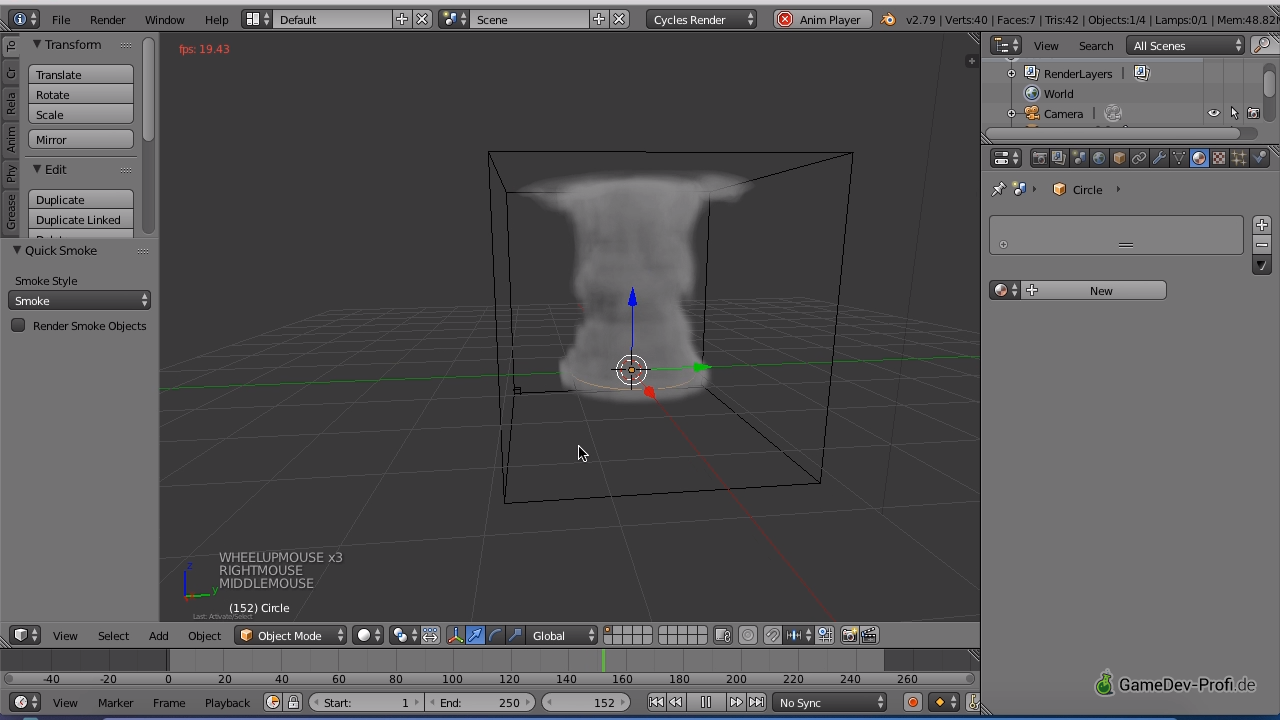Toggle the 3D manipulator widget on or off

[455, 635]
